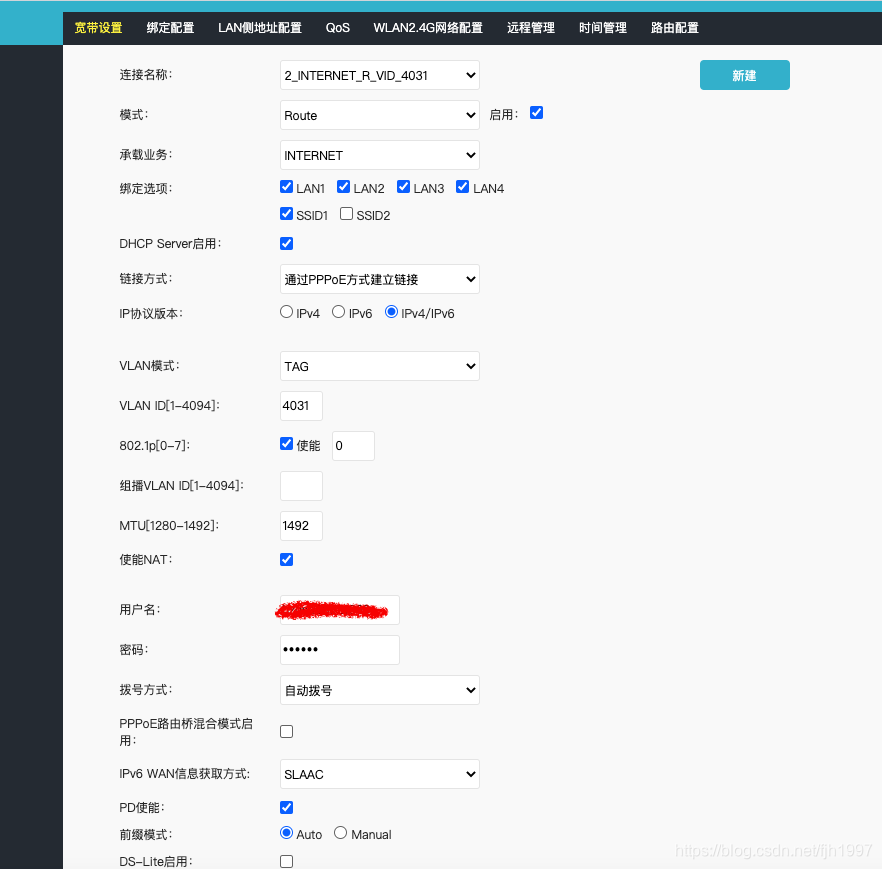Open the 模式 Route dropdown

[379, 115]
